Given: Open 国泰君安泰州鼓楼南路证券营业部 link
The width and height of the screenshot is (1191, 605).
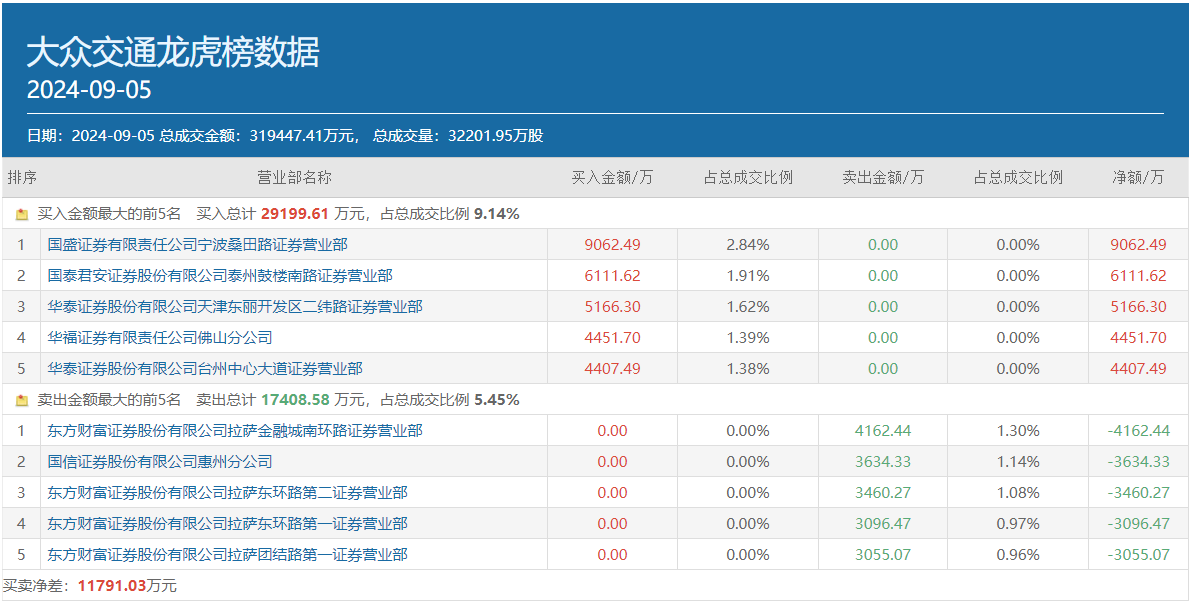Looking at the screenshot, I should point(220,276).
